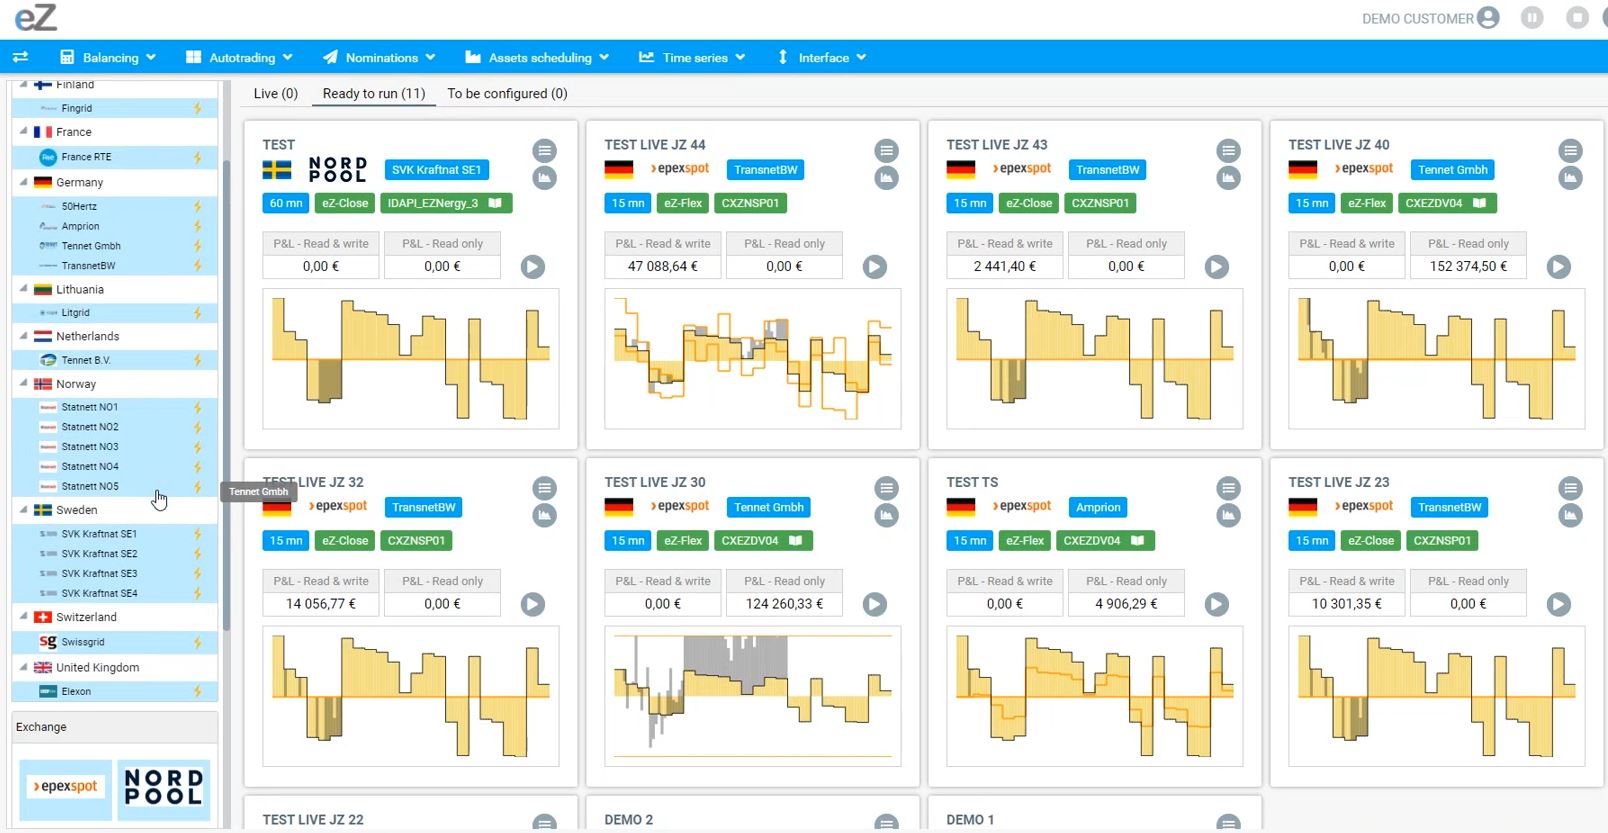This screenshot has height=833, width=1608.
Task: Open chart icon on TEST LIVE JZ 43 card
Action: click(x=1228, y=178)
